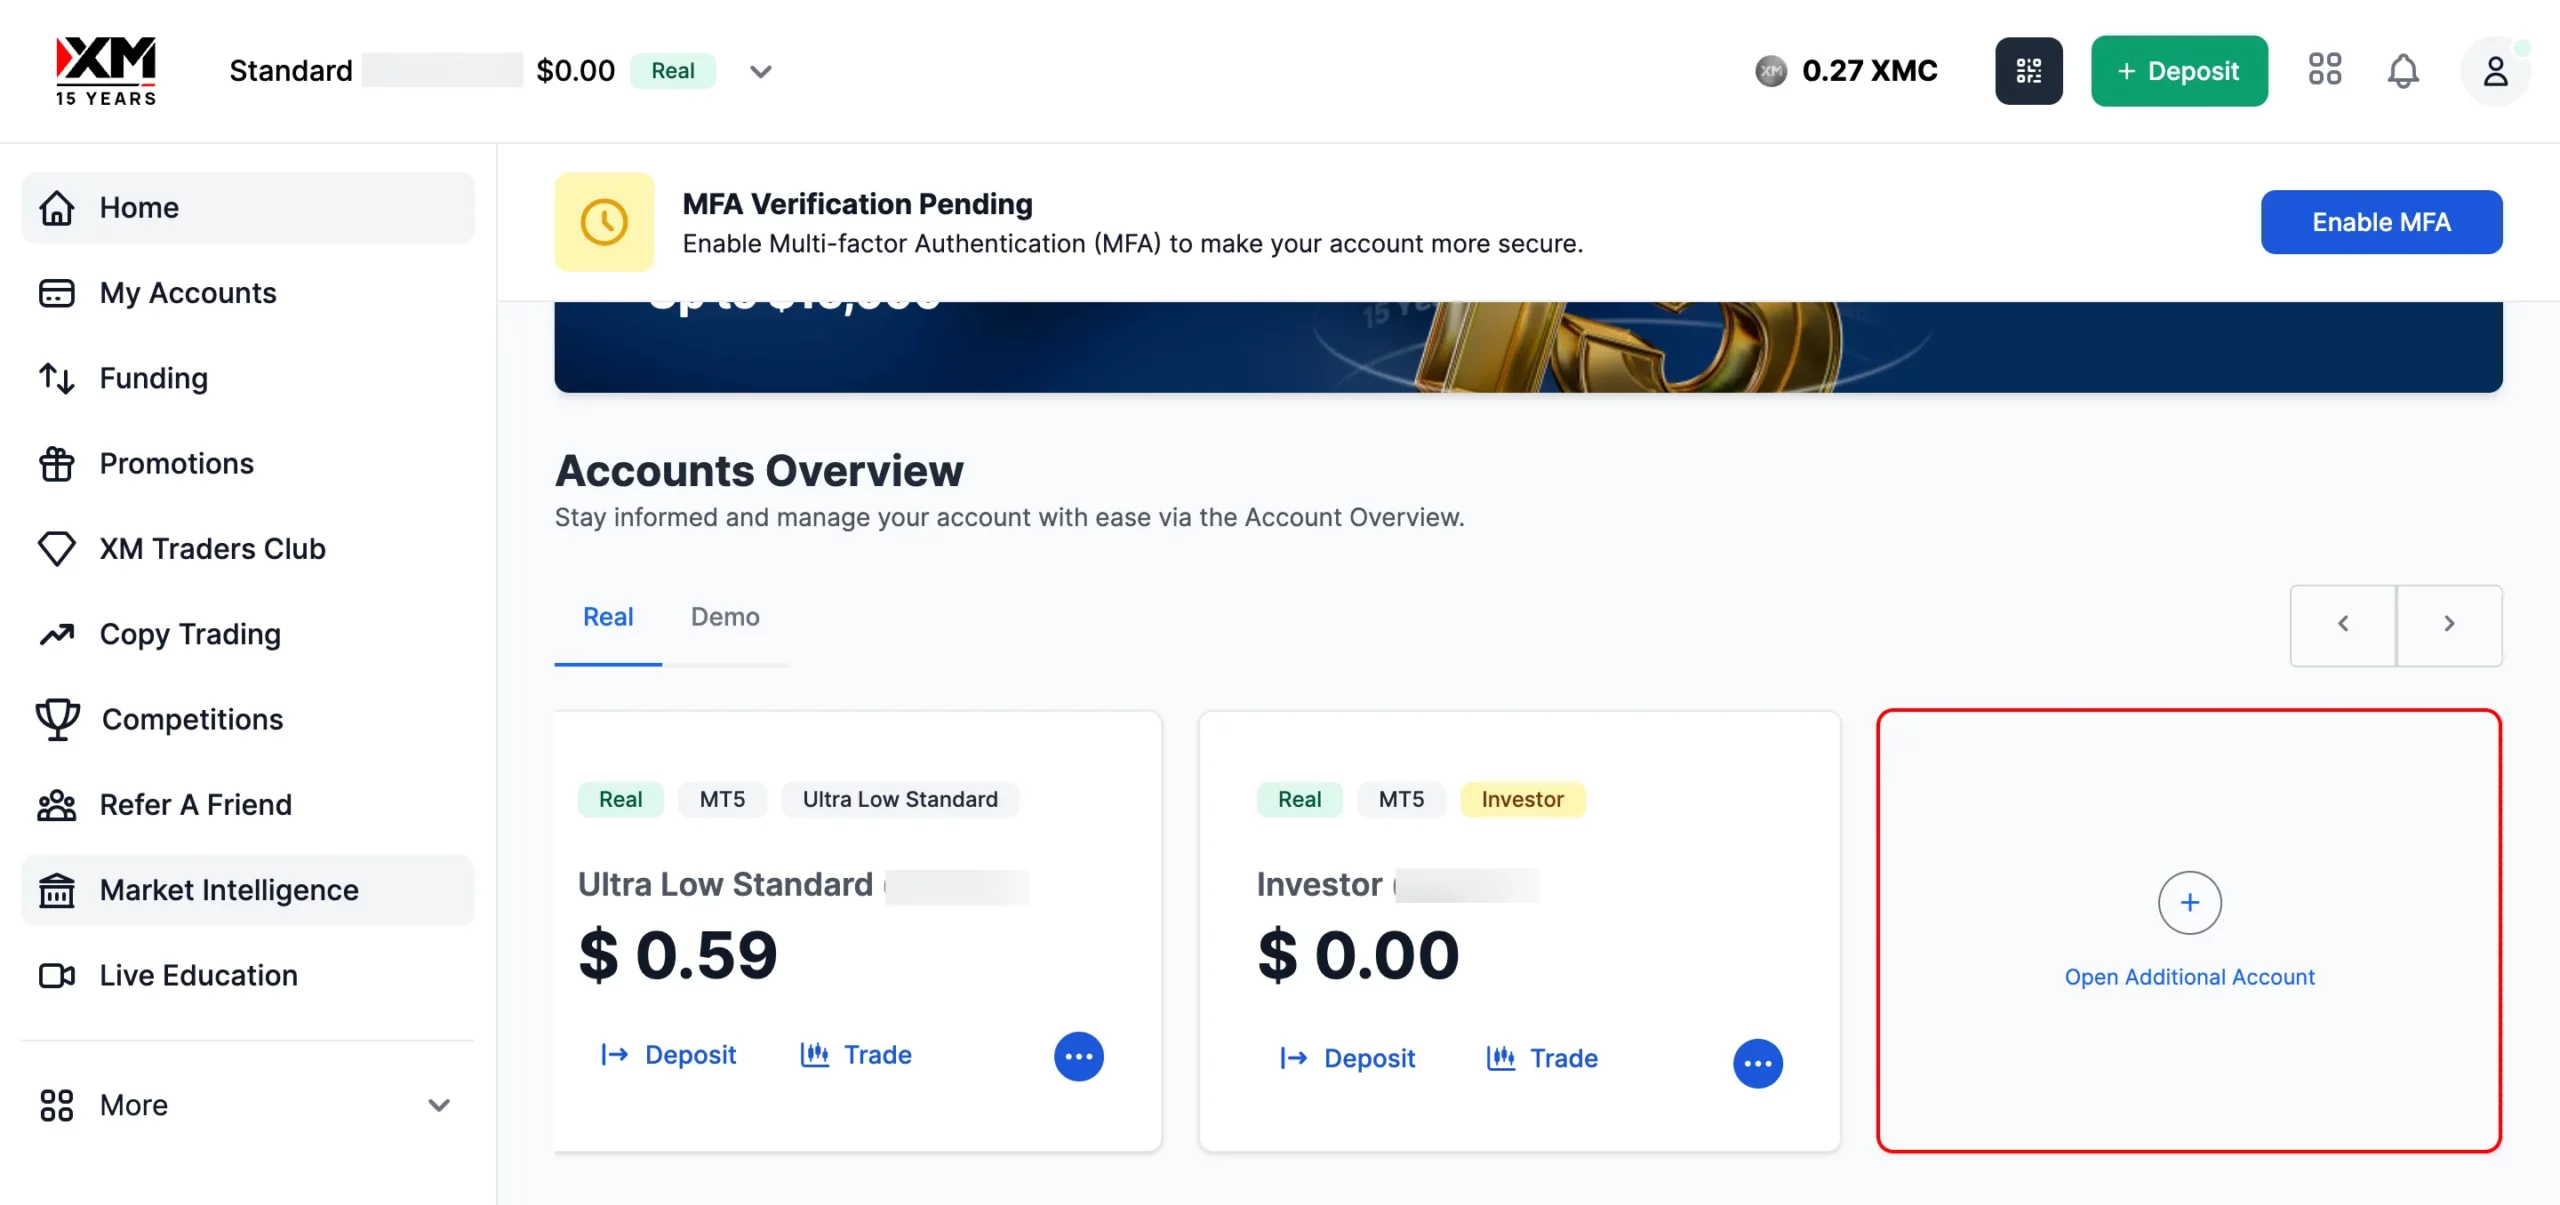The width and height of the screenshot is (2560, 1205).
Task: Open more options on Ultra Low Standard card
Action: [1078, 1056]
